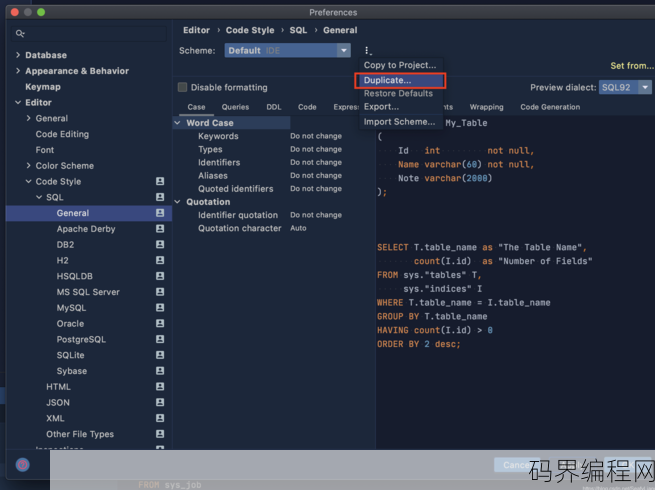Click the Code Style breadcrumb in header

(250, 30)
